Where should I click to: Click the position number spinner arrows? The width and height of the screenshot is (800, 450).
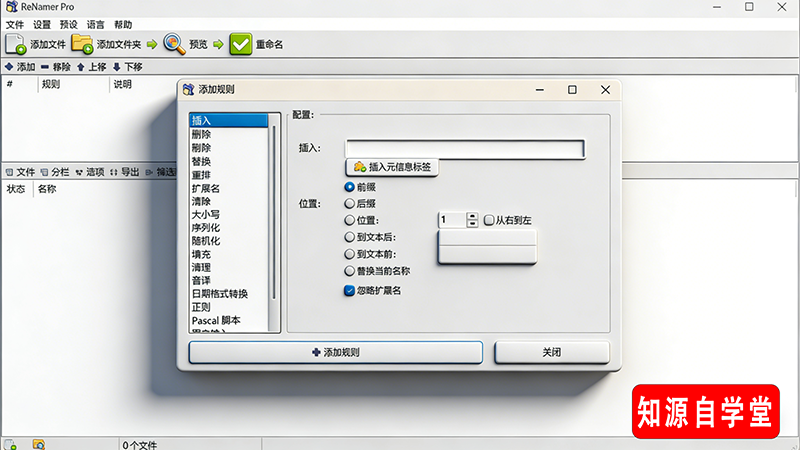pos(472,220)
